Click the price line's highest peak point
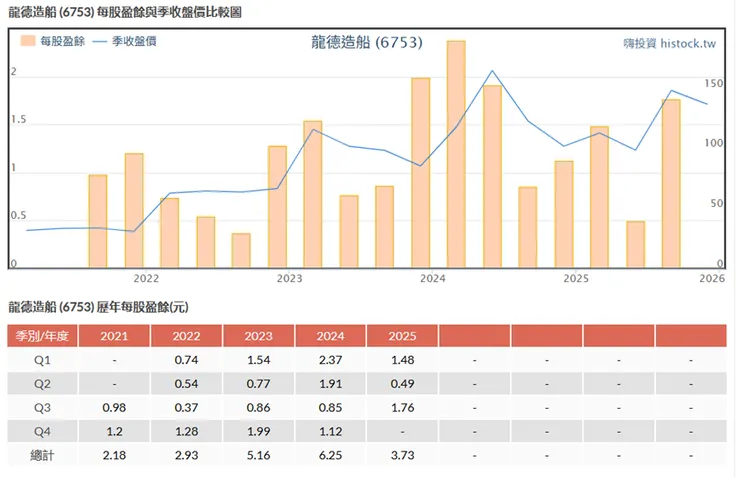The height and width of the screenshot is (477, 740). (492, 71)
